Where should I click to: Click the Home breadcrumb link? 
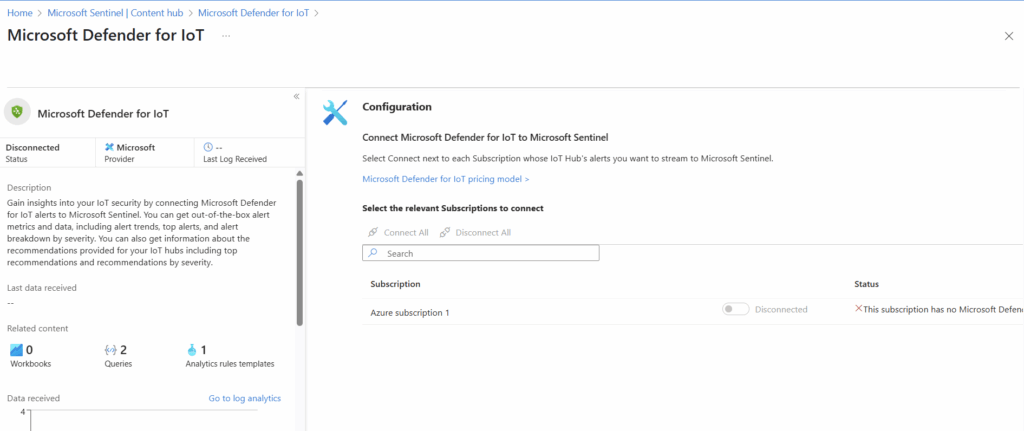click(20, 13)
